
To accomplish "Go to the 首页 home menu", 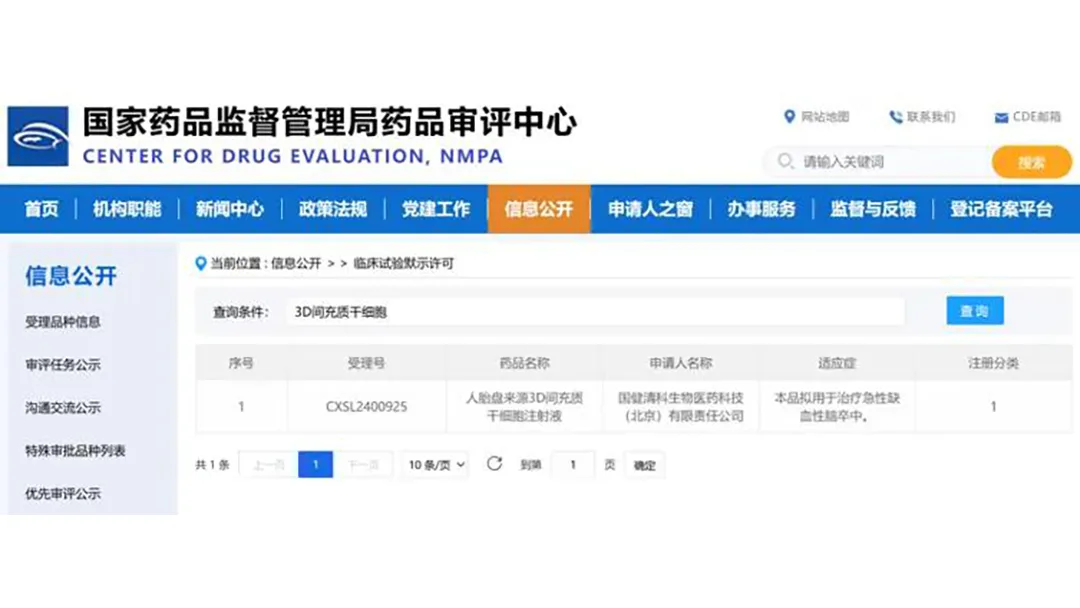I will pos(41,209).
